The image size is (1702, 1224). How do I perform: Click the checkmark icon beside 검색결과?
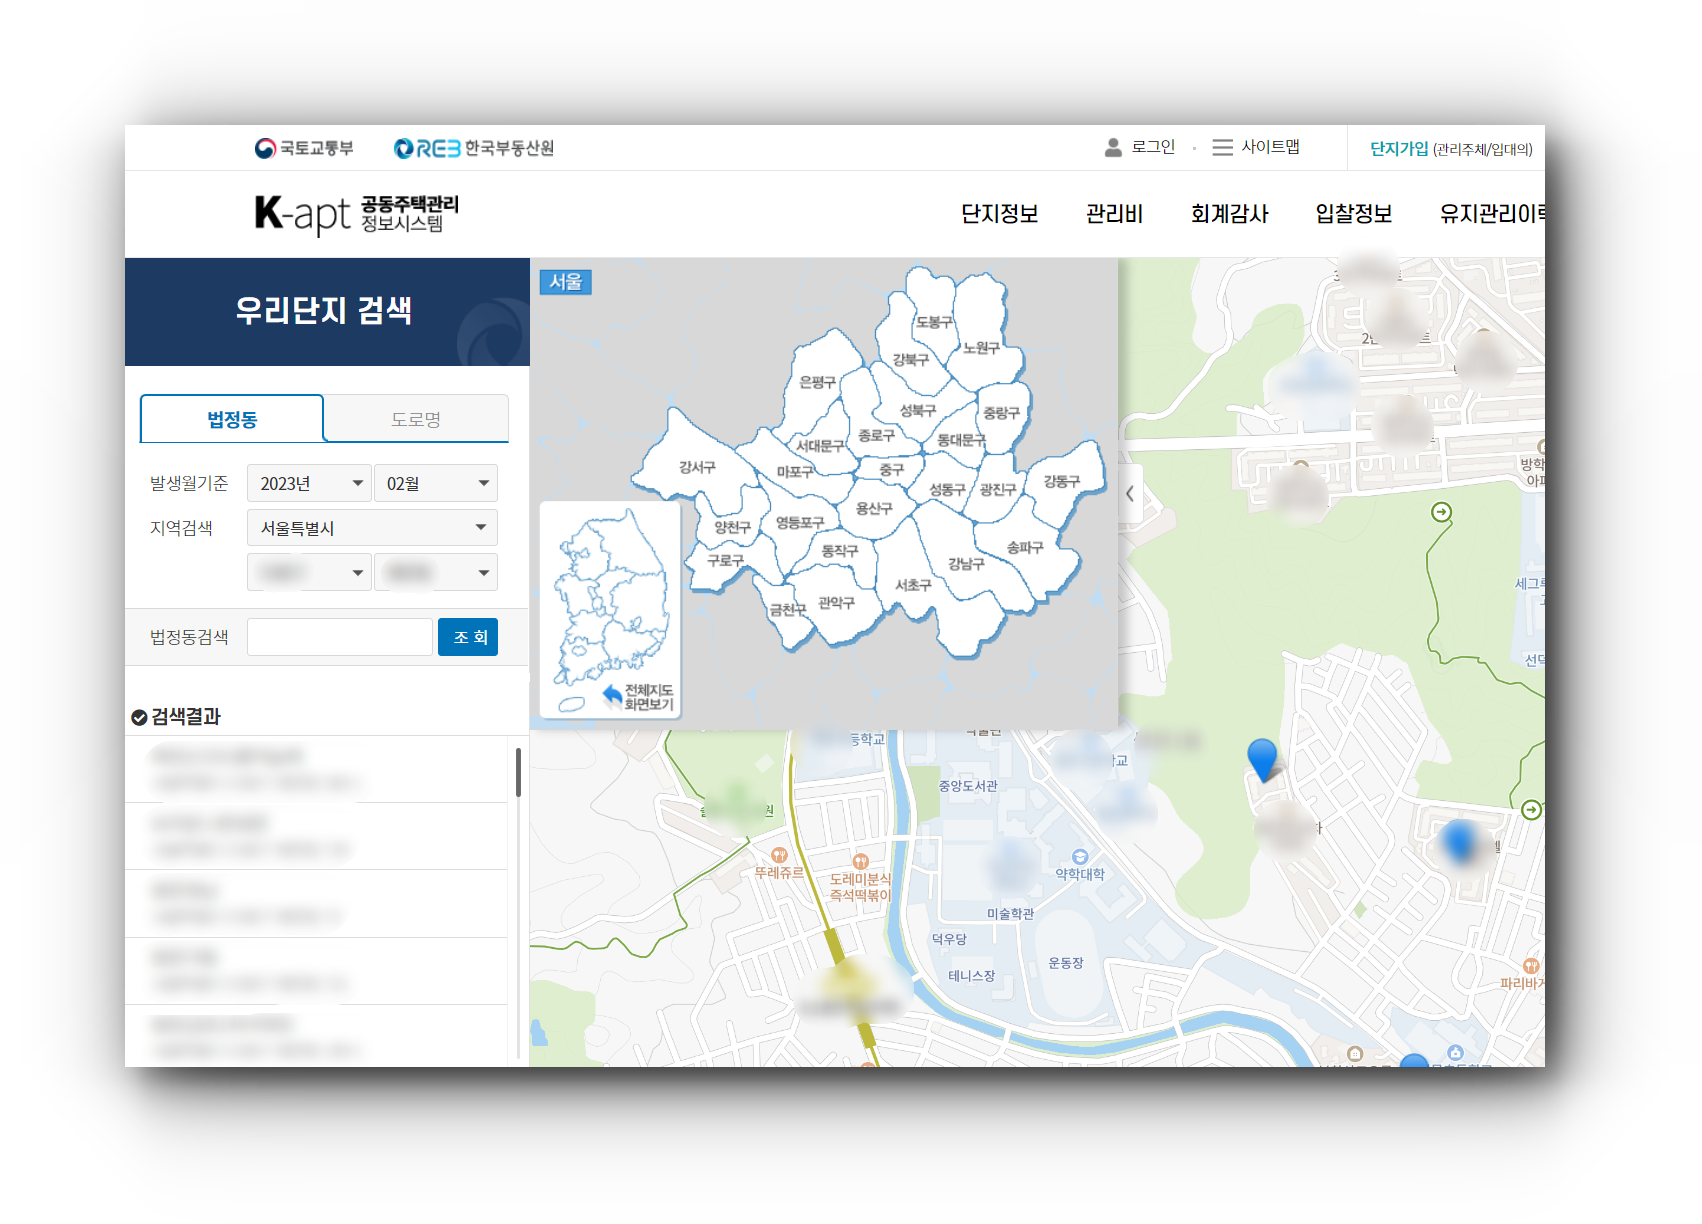pyautogui.click(x=139, y=717)
